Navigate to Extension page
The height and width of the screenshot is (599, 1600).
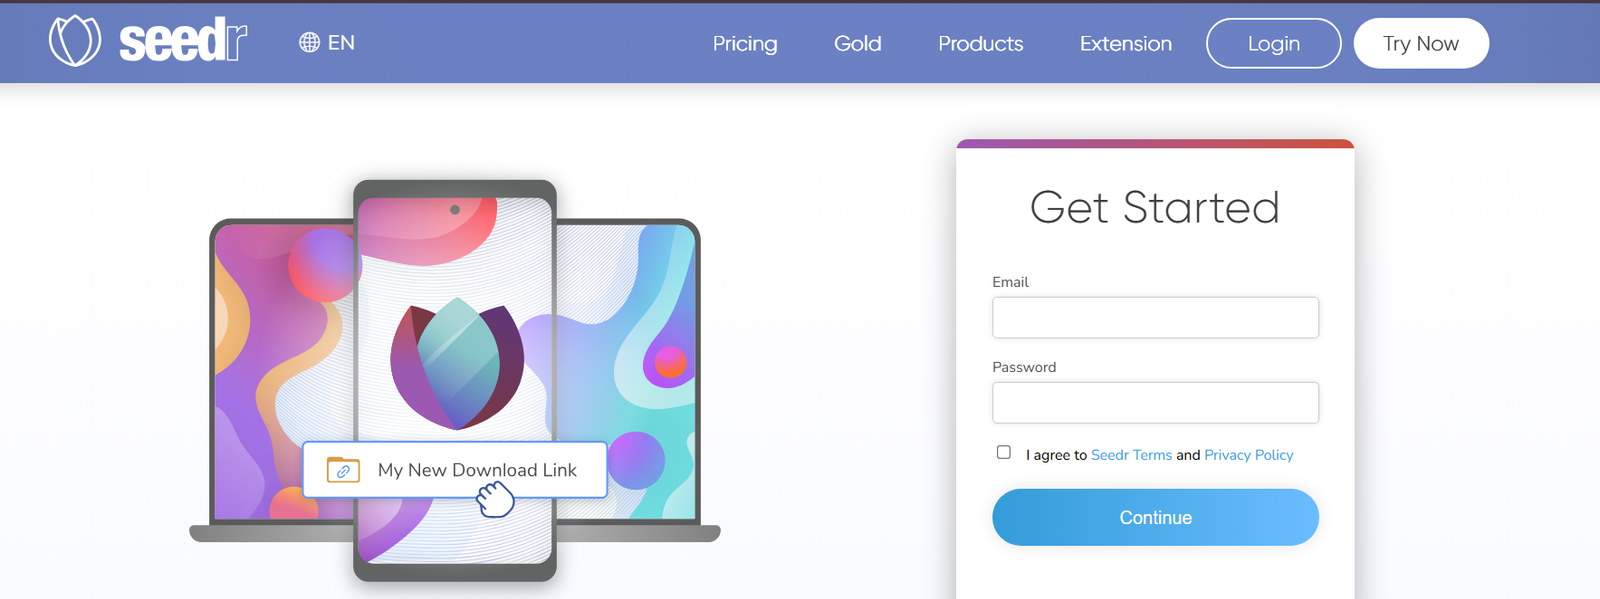coord(1125,44)
